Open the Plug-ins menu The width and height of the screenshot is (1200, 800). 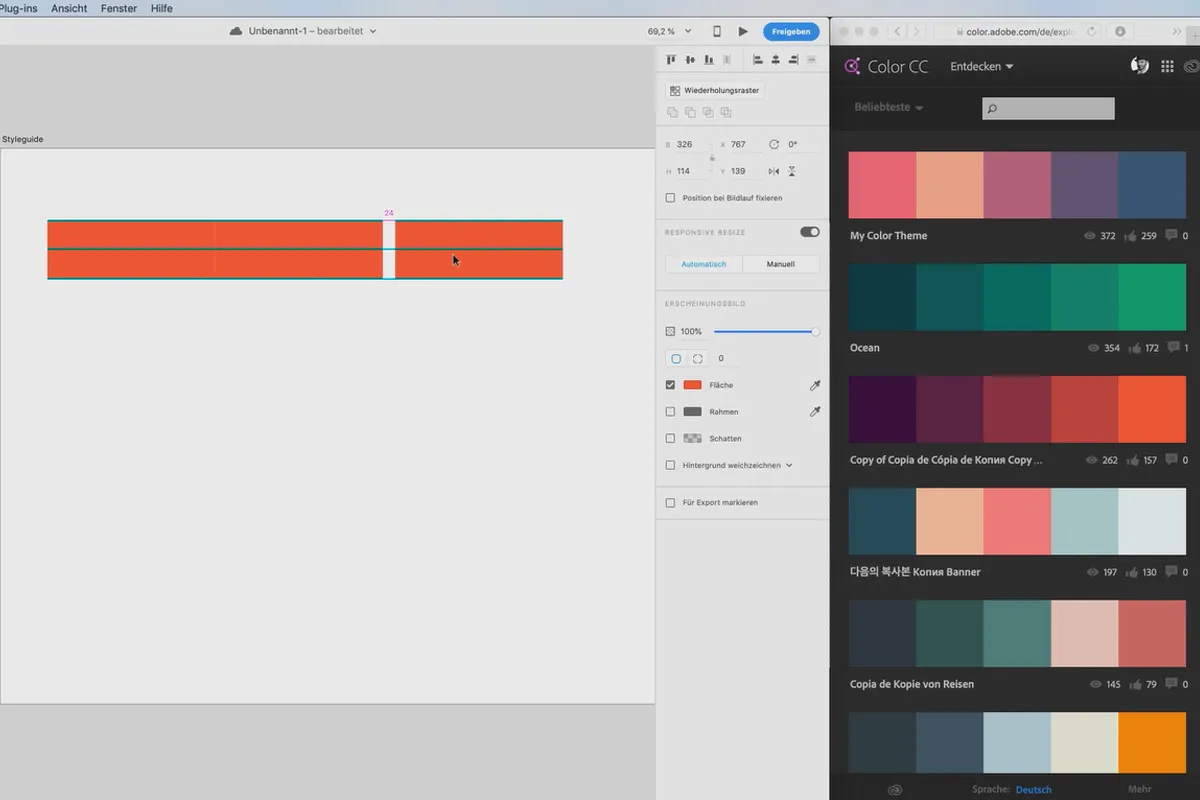pos(18,8)
